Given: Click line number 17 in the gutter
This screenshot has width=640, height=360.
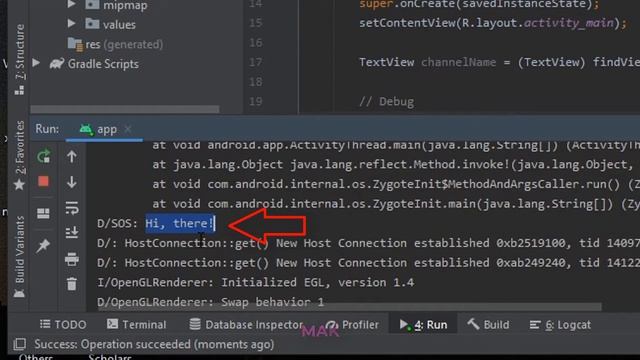Looking at the screenshot, I should tap(256, 62).
